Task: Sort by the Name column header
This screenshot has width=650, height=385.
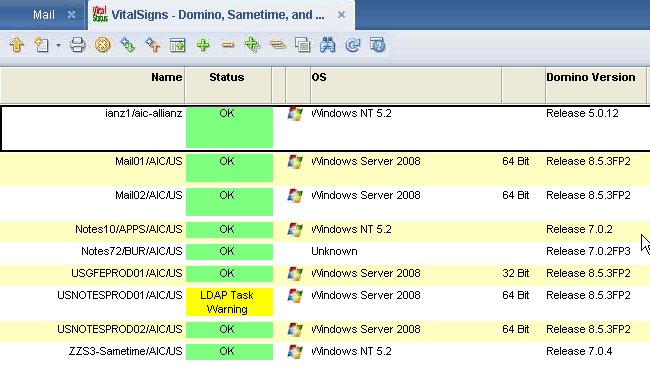Action: (93, 85)
